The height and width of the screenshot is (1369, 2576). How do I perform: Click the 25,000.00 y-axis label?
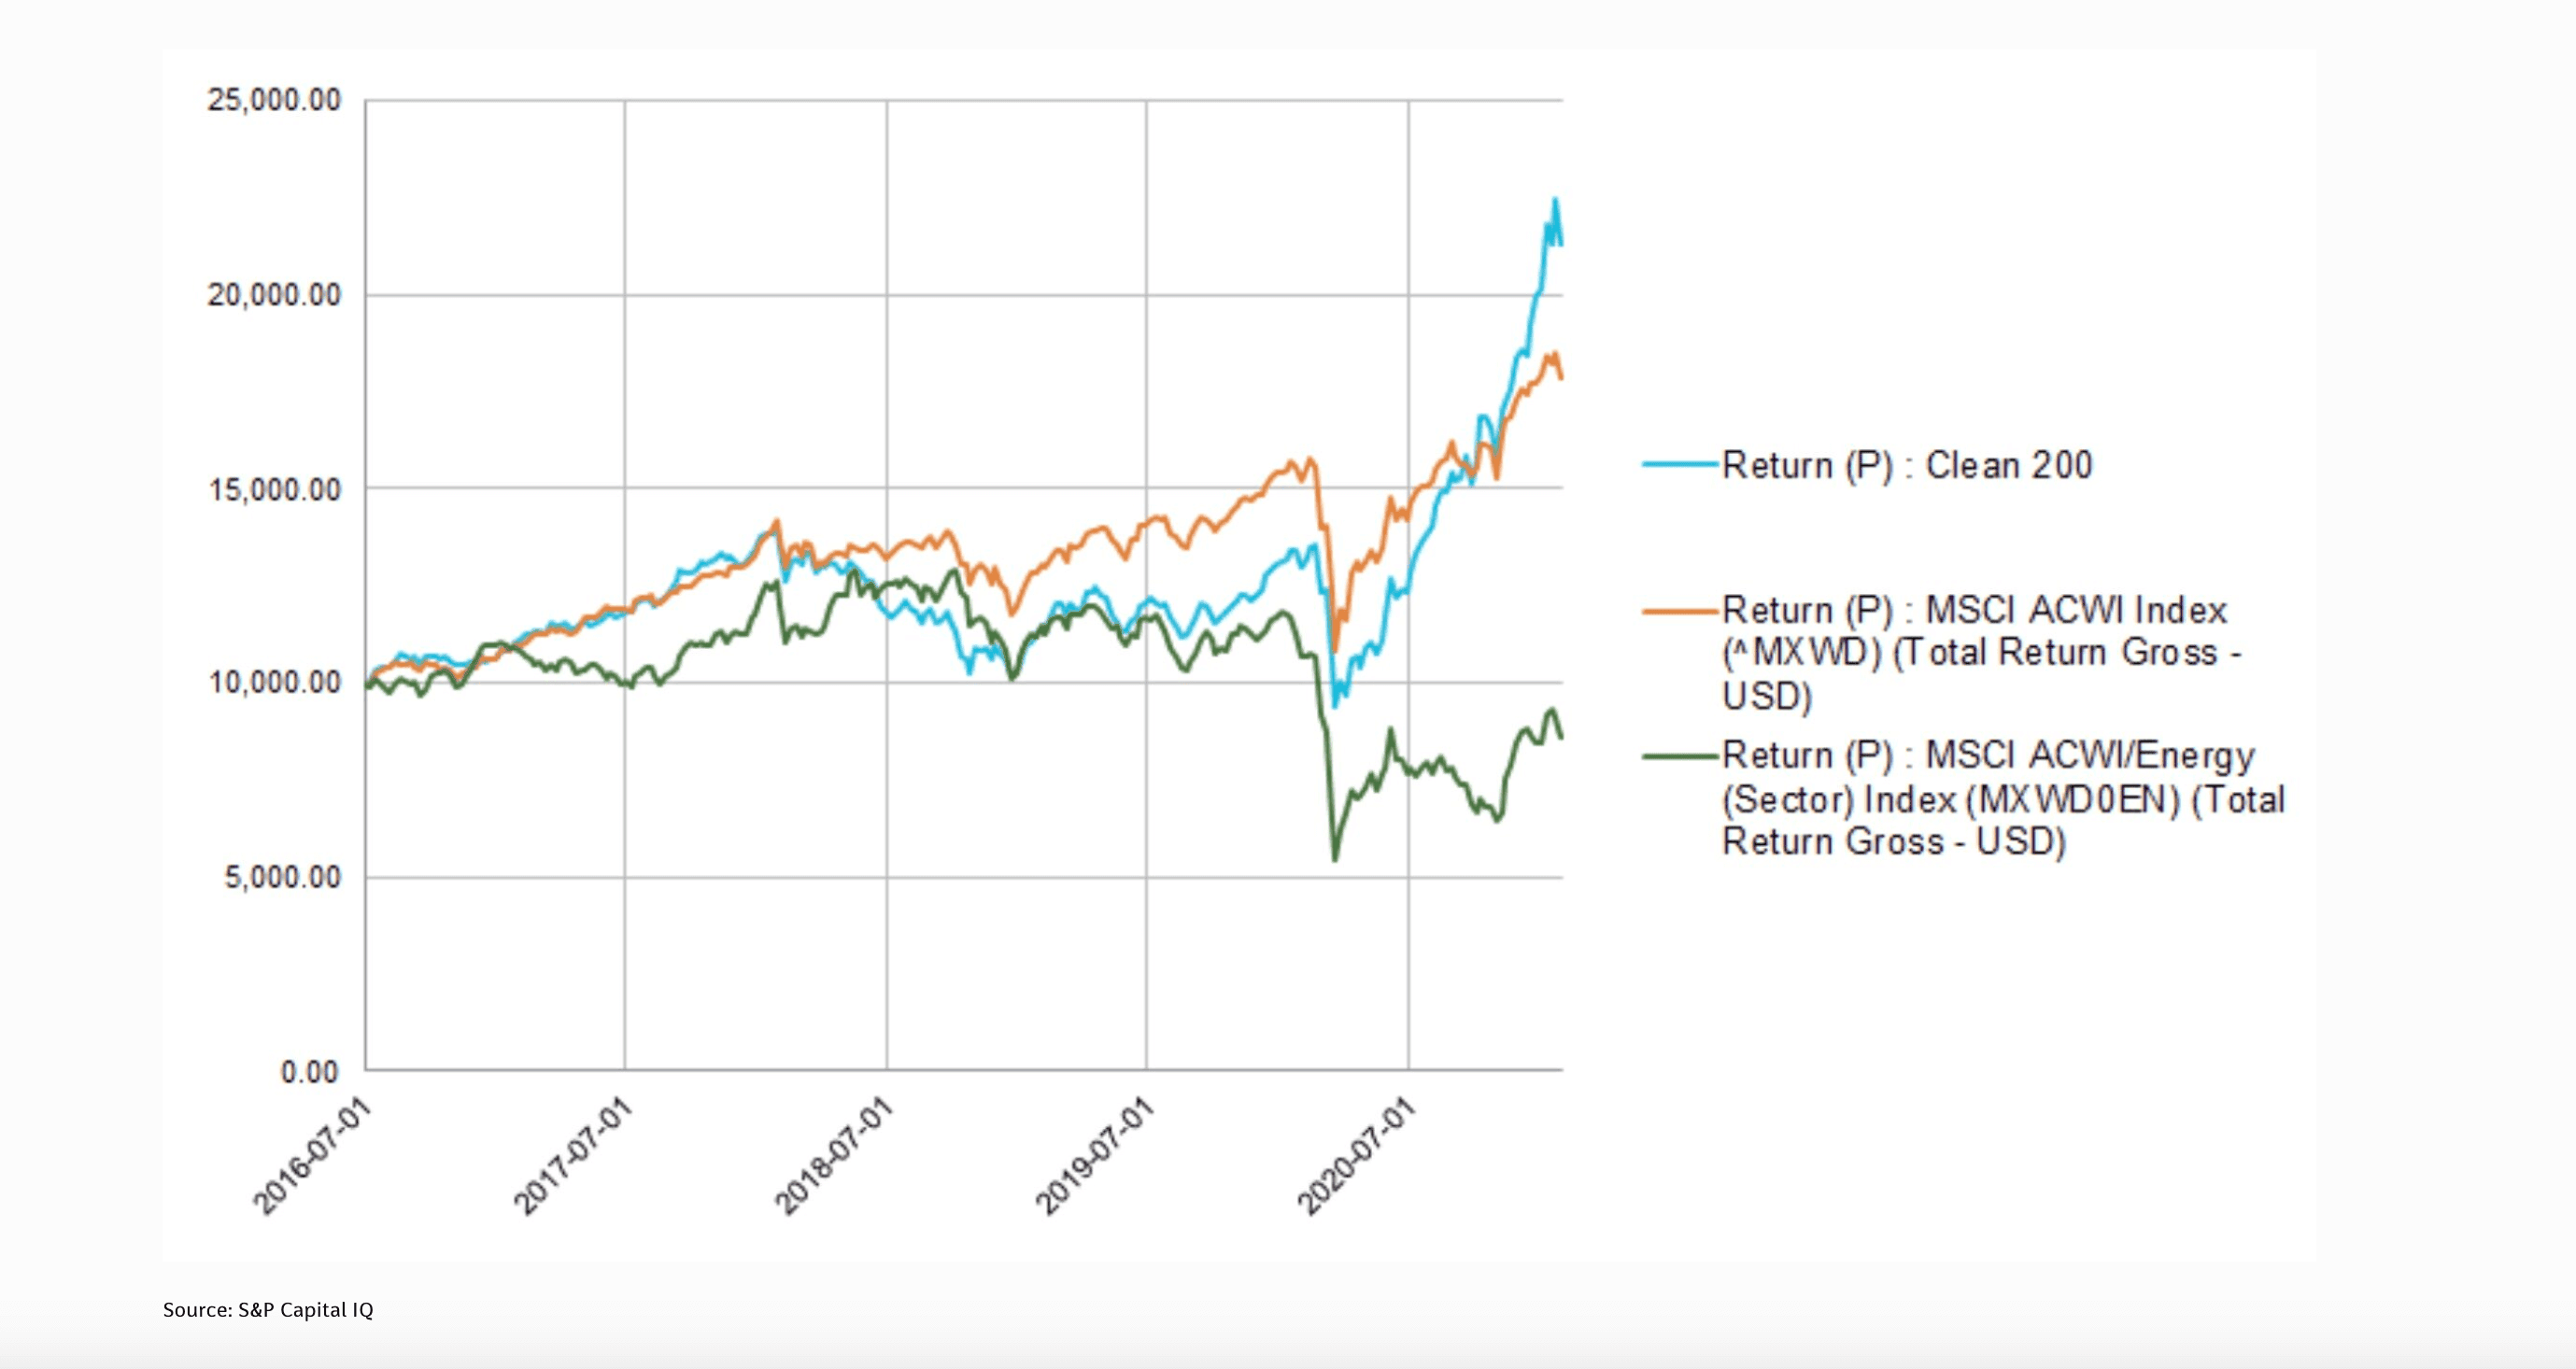click(273, 101)
